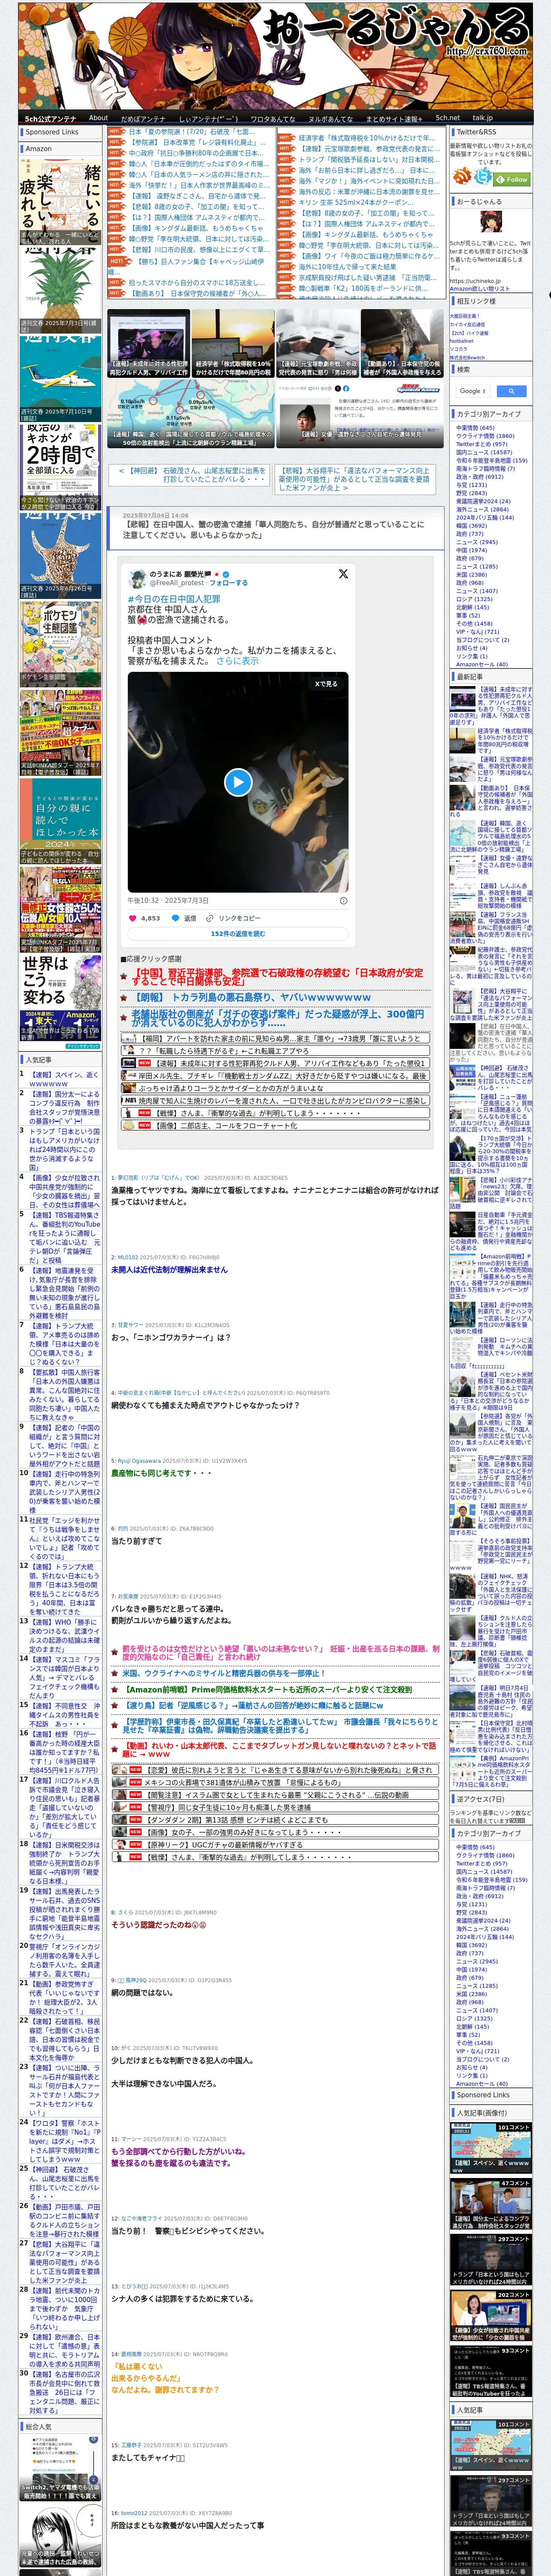
Task: Open the X logo on embedded tweet
Action: (x=343, y=573)
